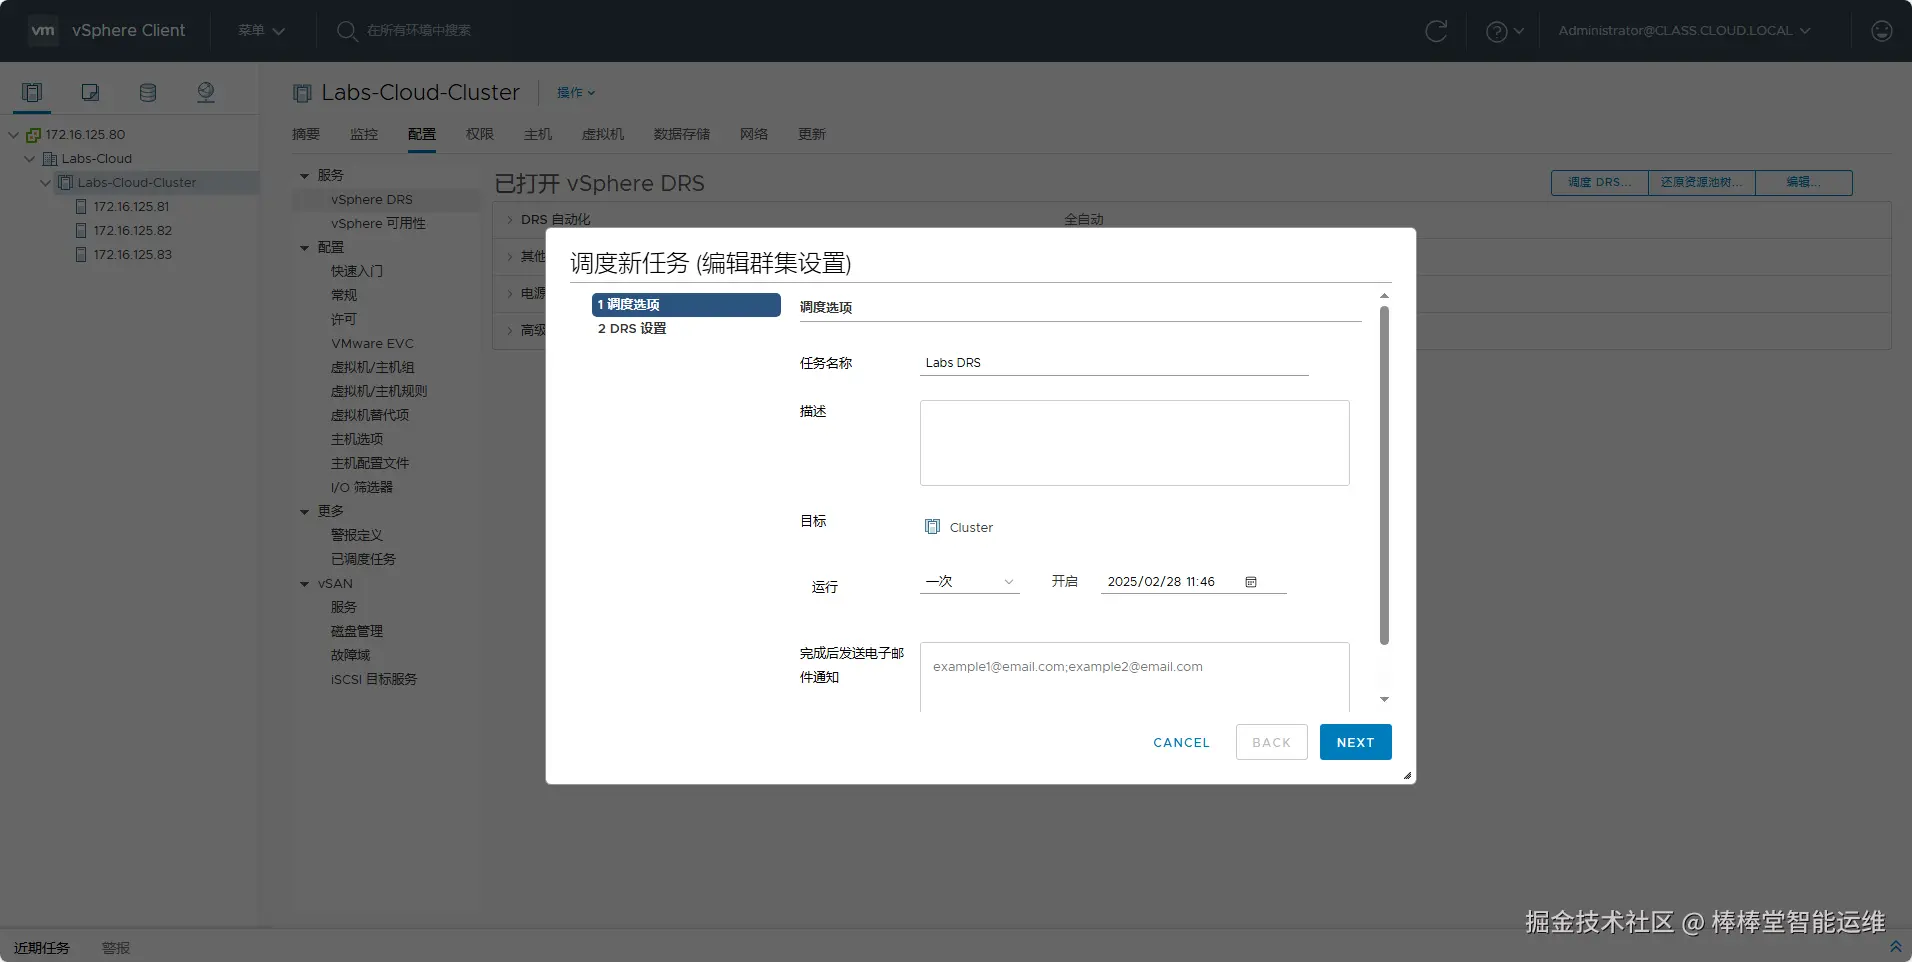Switch to VMs and Templates inventory view
Viewport: 1912px width, 962px height.
[90, 92]
